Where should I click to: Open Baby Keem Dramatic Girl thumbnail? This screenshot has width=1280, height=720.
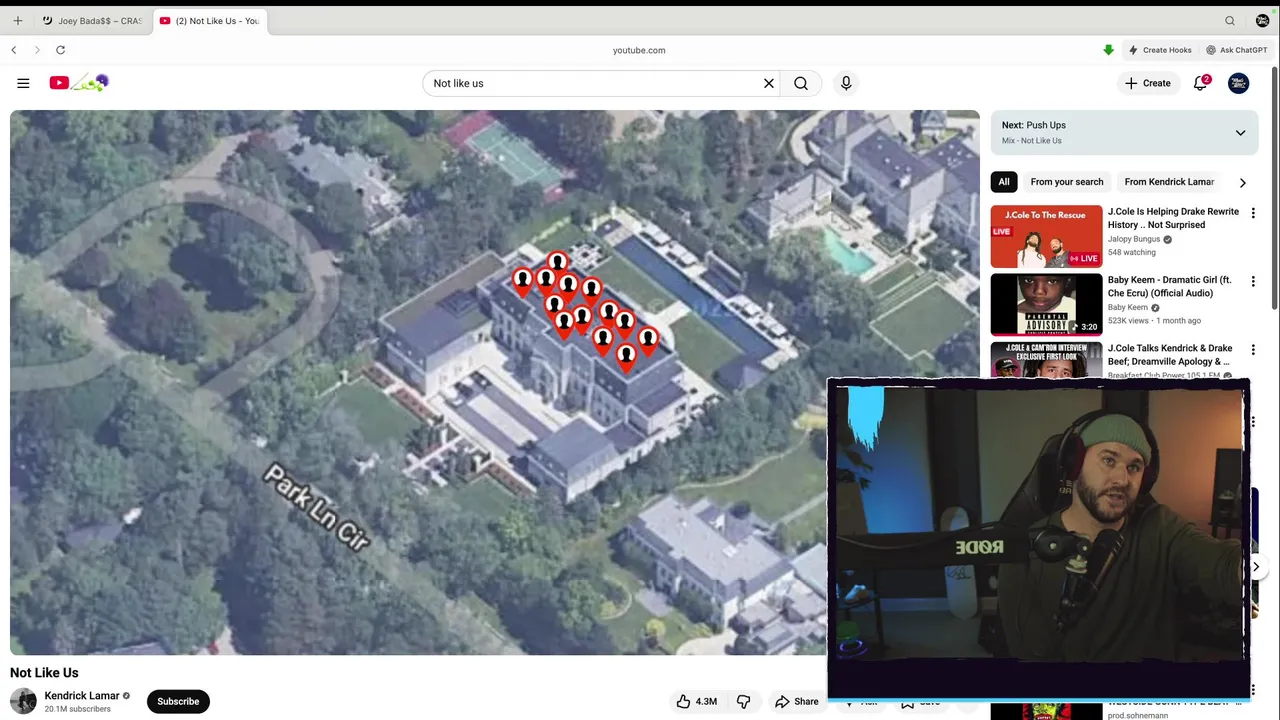(1046, 304)
